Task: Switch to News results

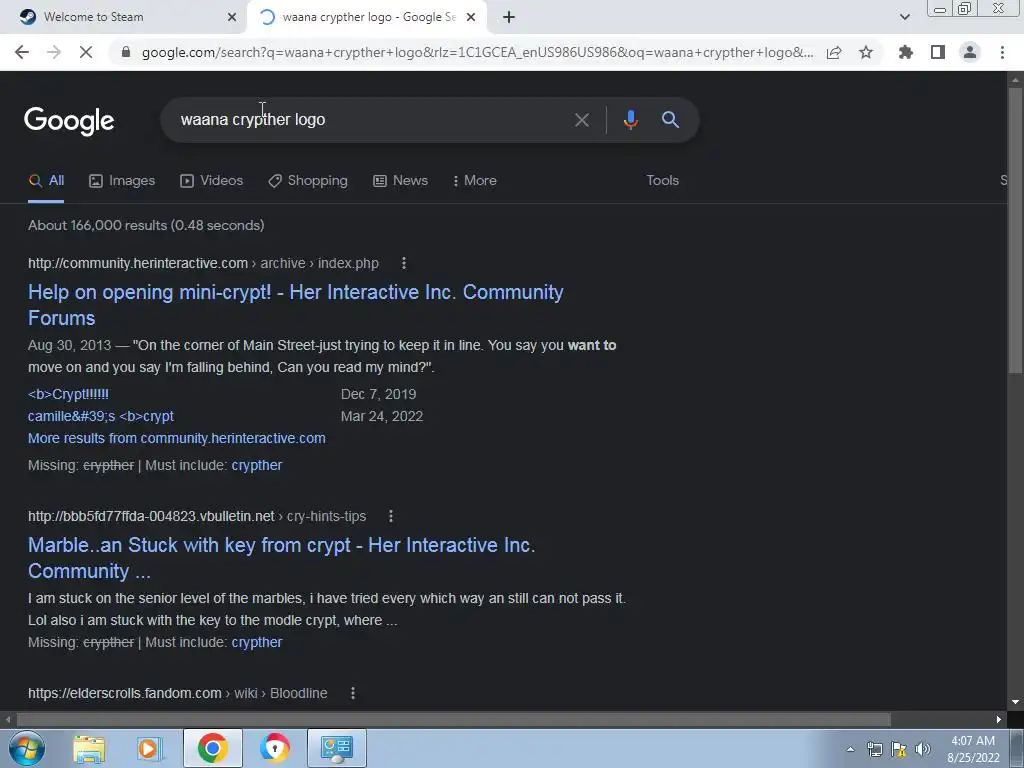Action: (400, 180)
